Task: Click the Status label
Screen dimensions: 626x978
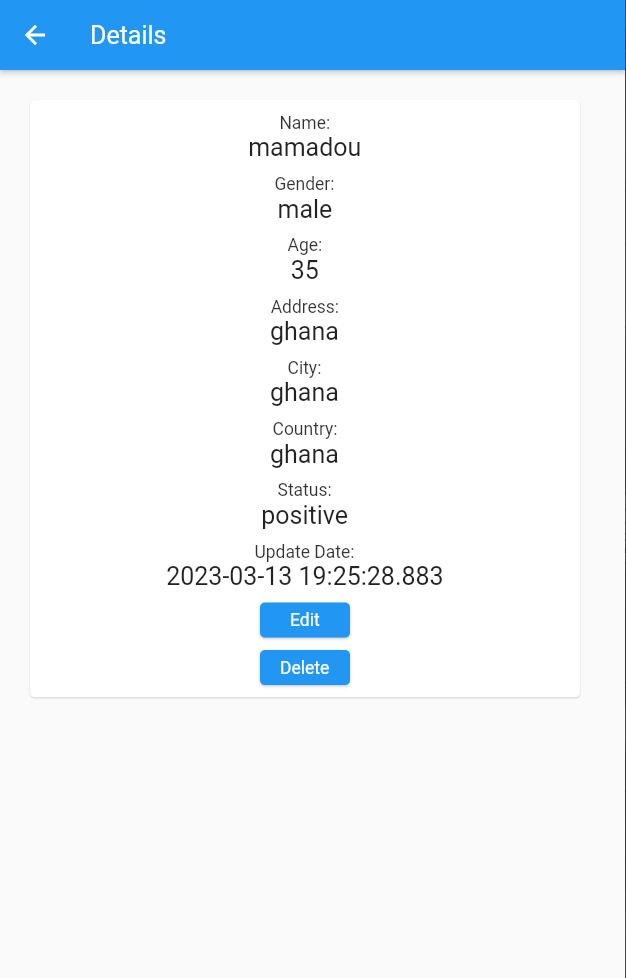Action: (304, 490)
